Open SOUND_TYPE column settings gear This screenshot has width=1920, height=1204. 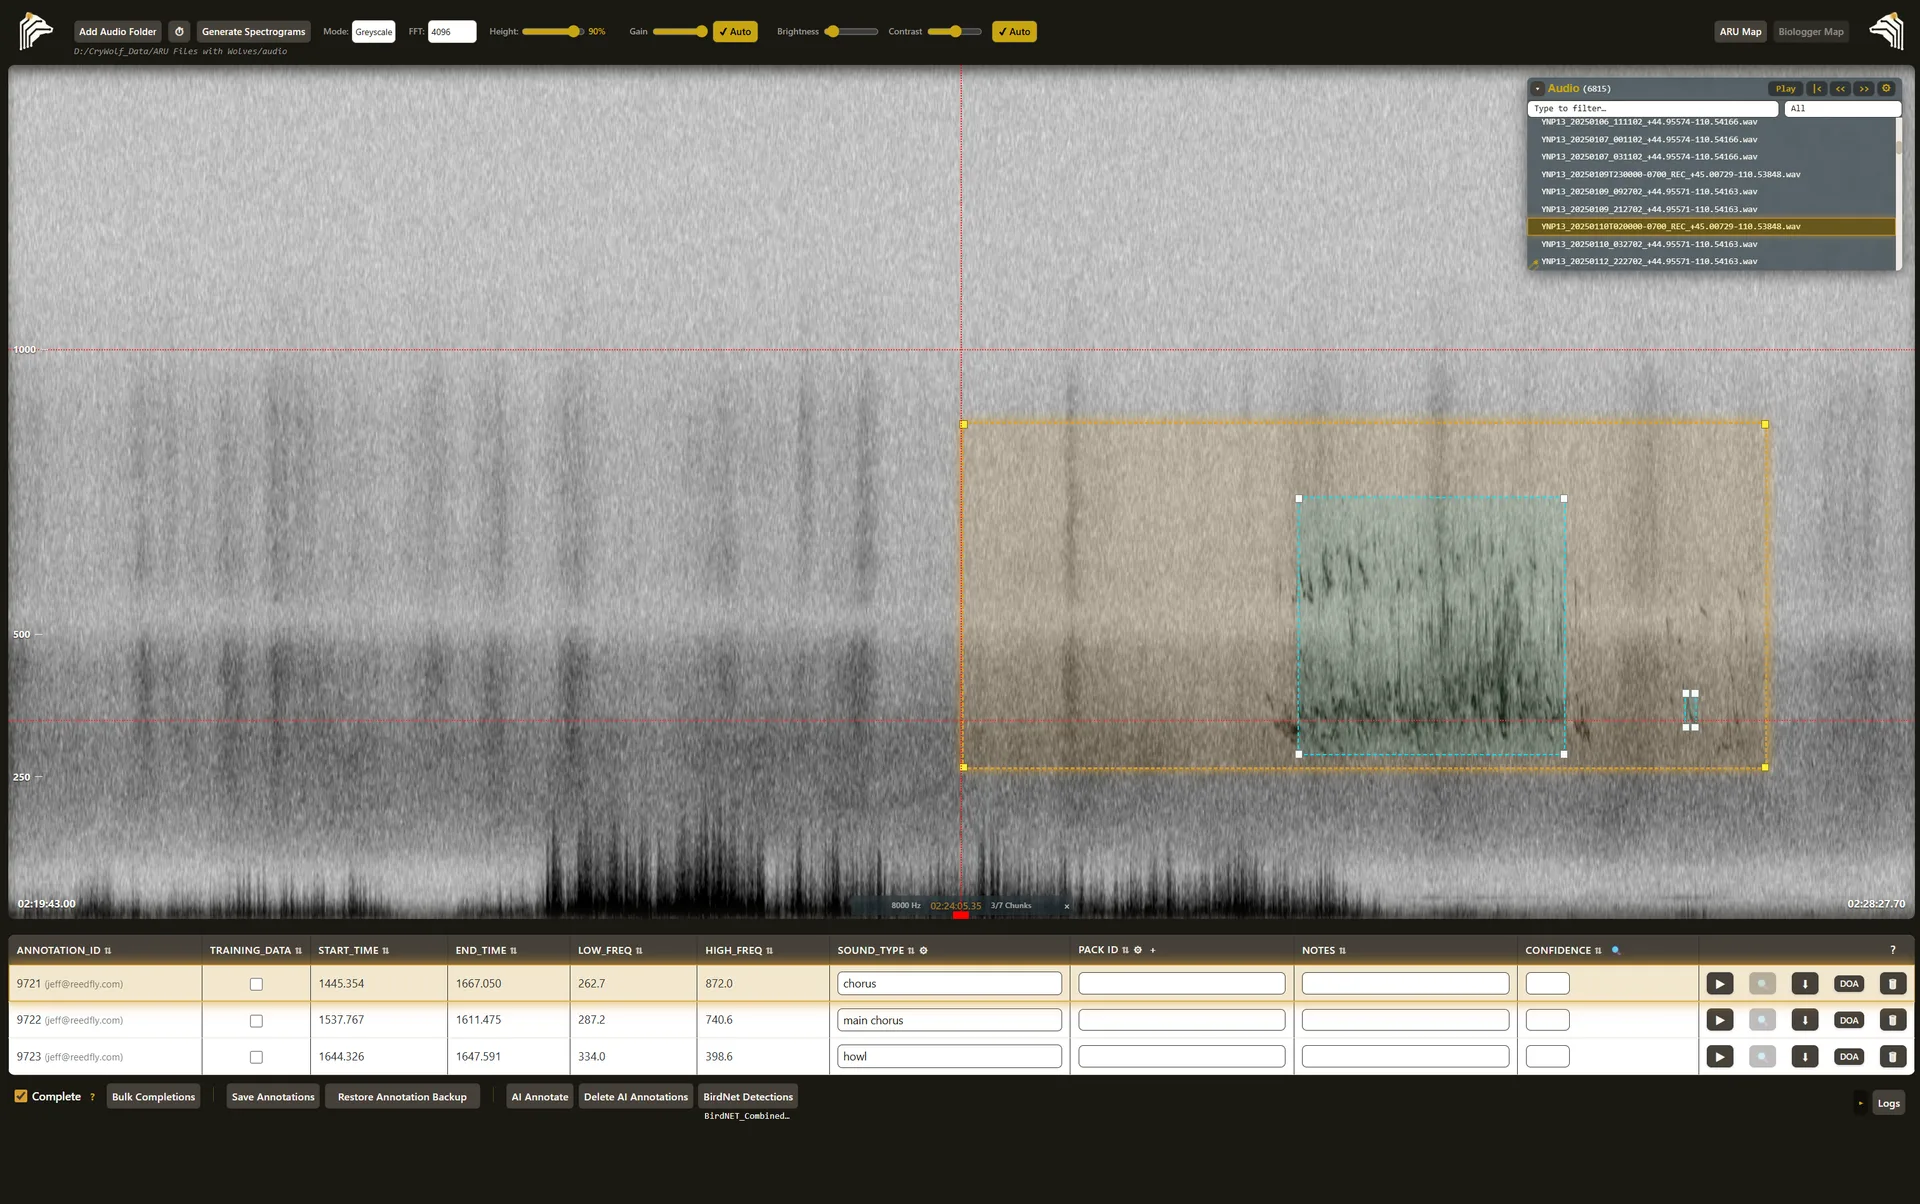923,950
